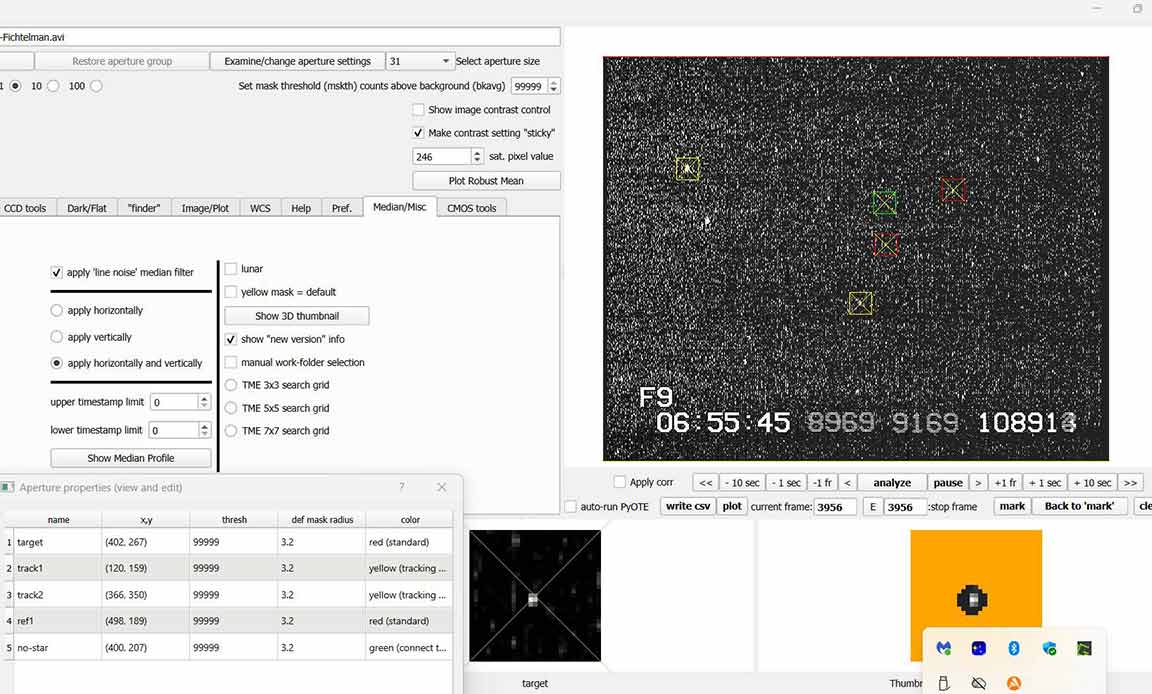Click the sat. pixel value spinner arrows

pos(476,157)
